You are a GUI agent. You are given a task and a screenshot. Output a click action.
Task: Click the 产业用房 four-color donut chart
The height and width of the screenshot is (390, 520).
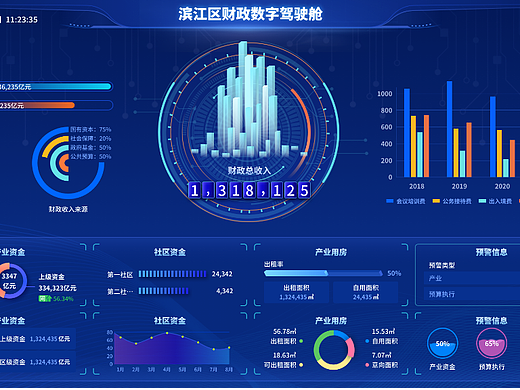334,350
